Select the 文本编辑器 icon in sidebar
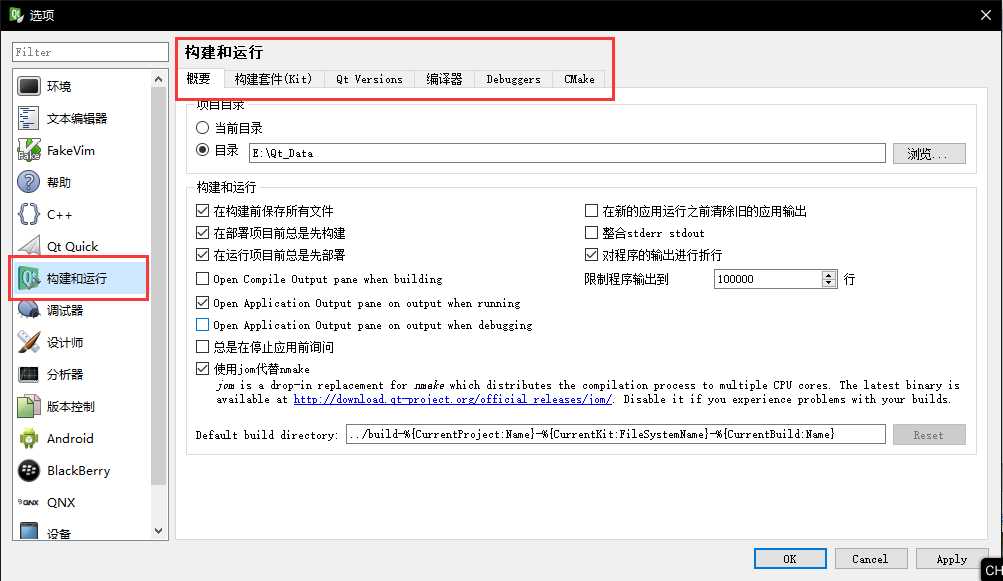Image resolution: width=1003 pixels, height=581 pixels. point(29,118)
